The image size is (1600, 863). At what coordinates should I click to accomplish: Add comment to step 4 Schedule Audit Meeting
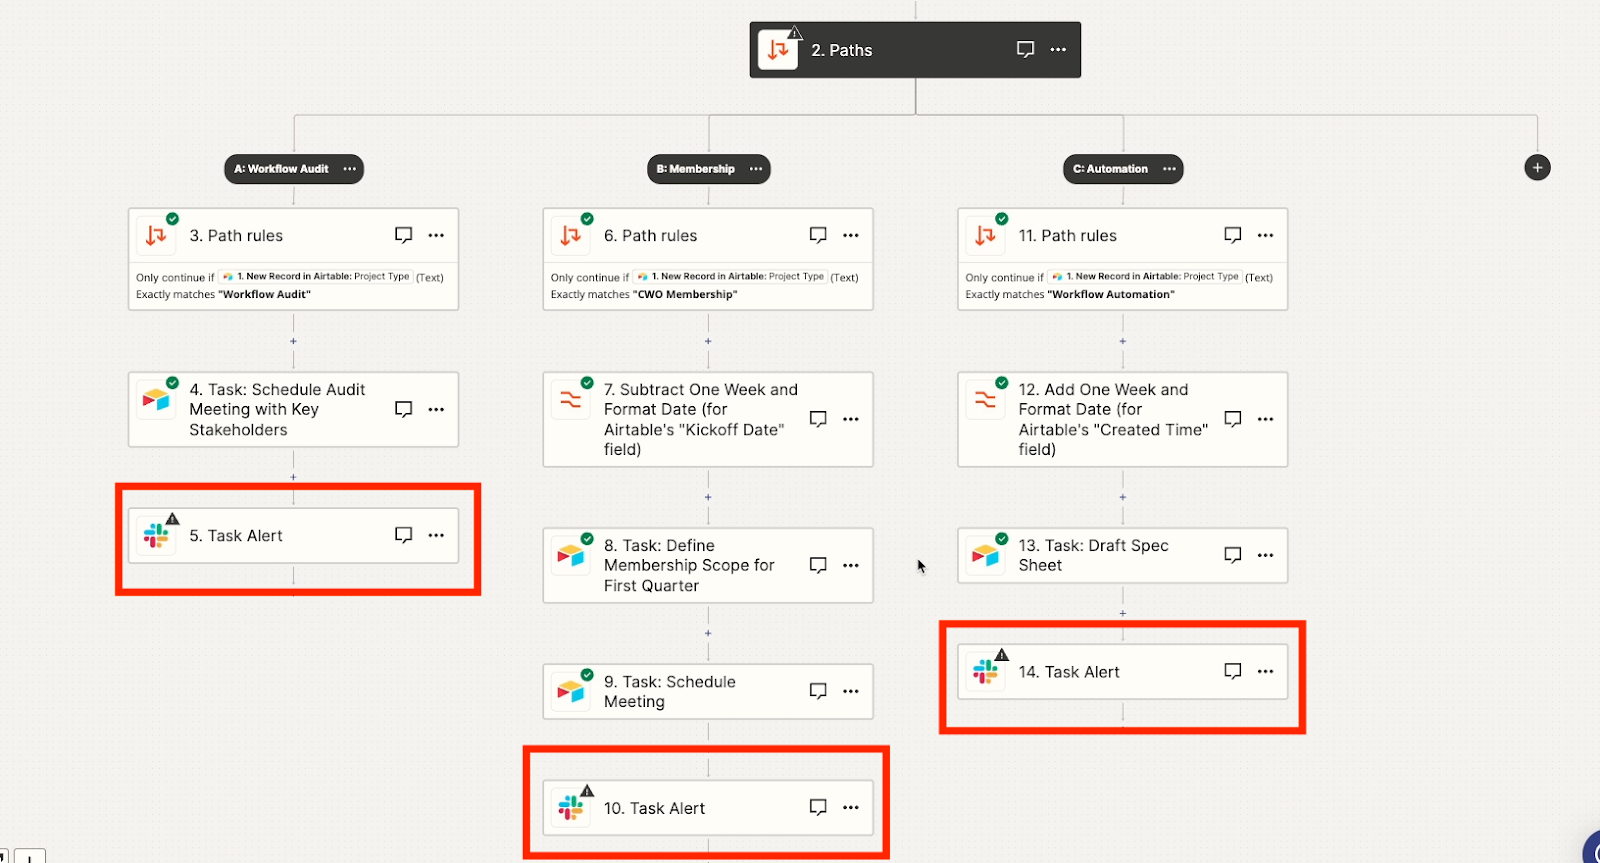pyautogui.click(x=403, y=409)
